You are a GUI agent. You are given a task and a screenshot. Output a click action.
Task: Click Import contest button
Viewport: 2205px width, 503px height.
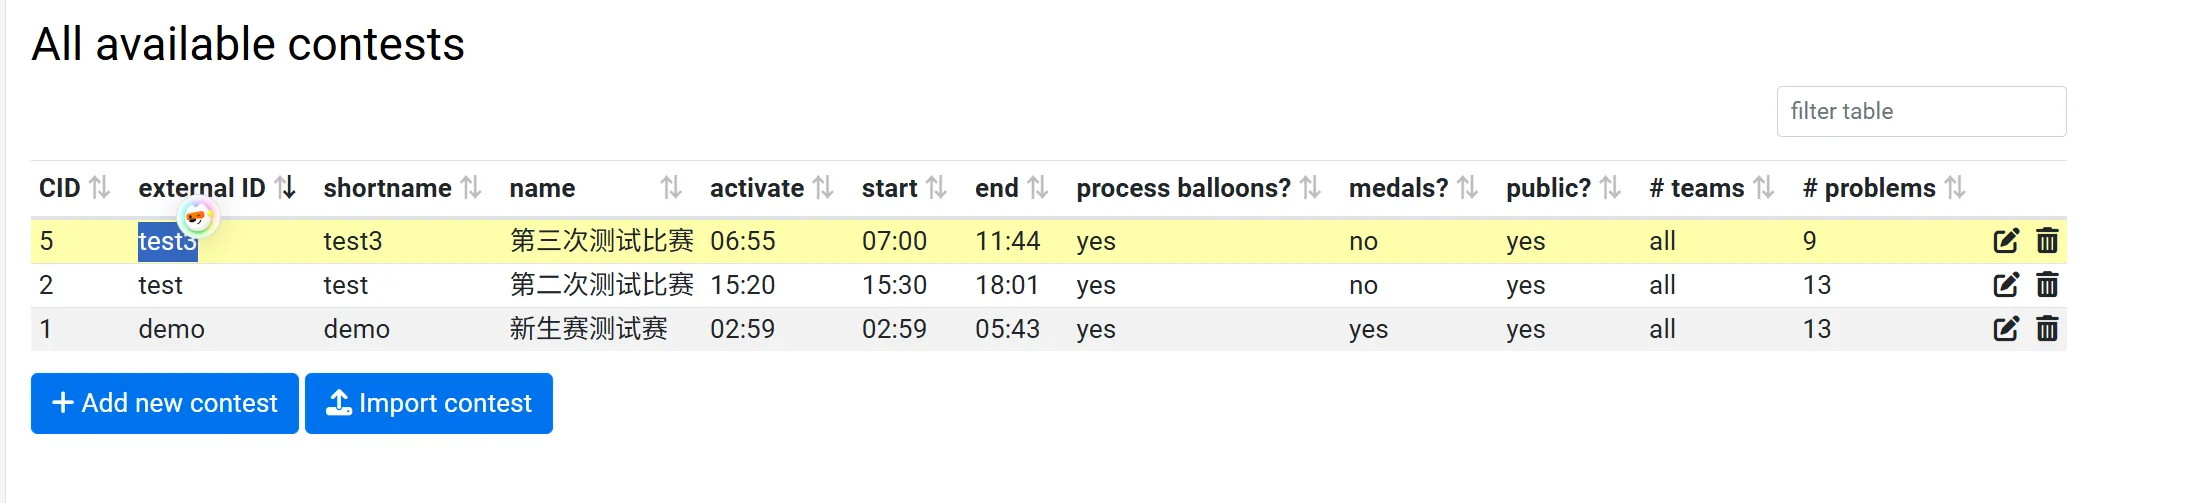tap(429, 403)
